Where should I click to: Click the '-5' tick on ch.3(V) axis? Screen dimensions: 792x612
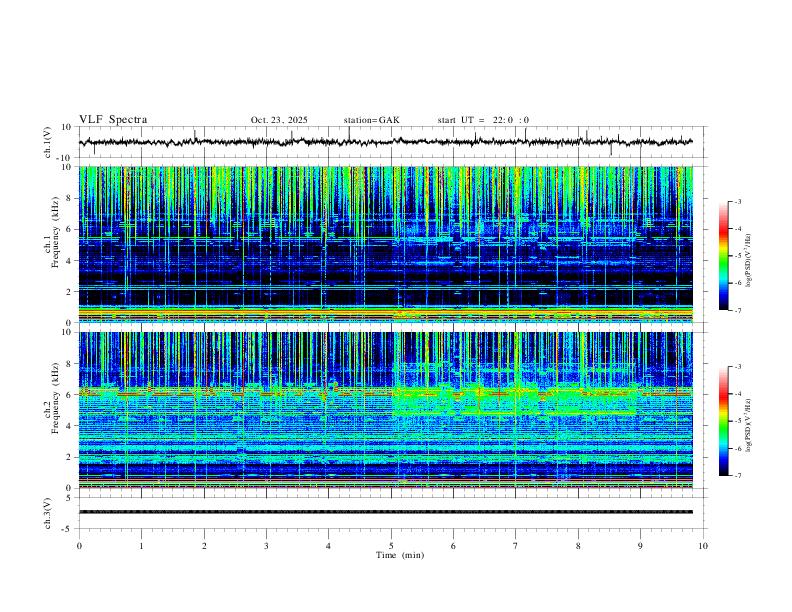68,529
